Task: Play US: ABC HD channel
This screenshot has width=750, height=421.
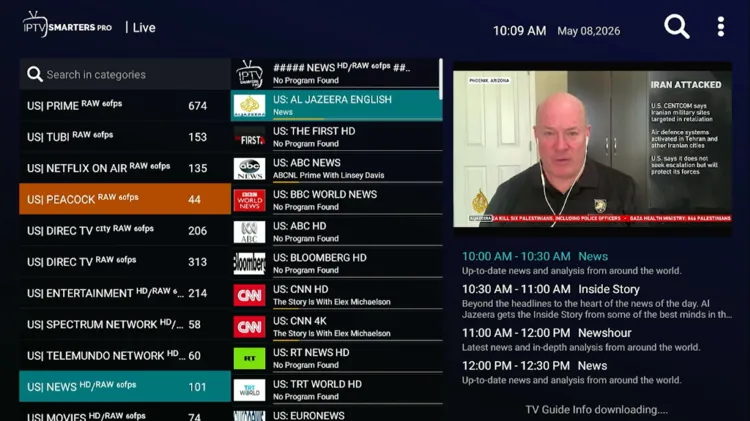Action: point(337,232)
